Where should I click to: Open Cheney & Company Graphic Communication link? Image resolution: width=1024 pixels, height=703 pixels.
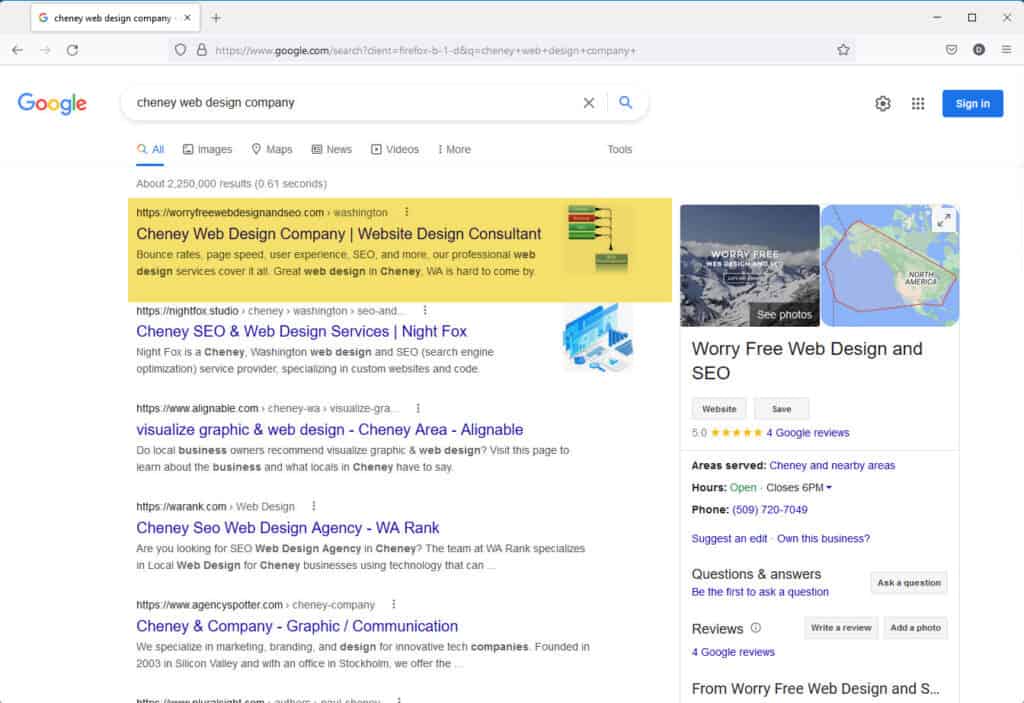[x=296, y=626]
